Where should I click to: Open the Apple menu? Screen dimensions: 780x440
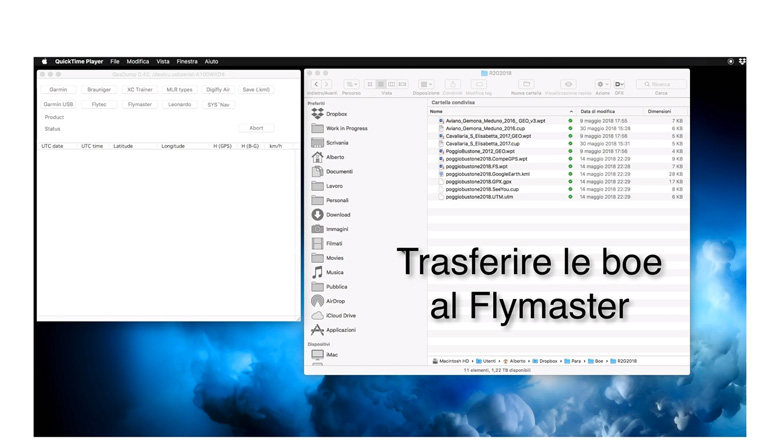pos(44,62)
